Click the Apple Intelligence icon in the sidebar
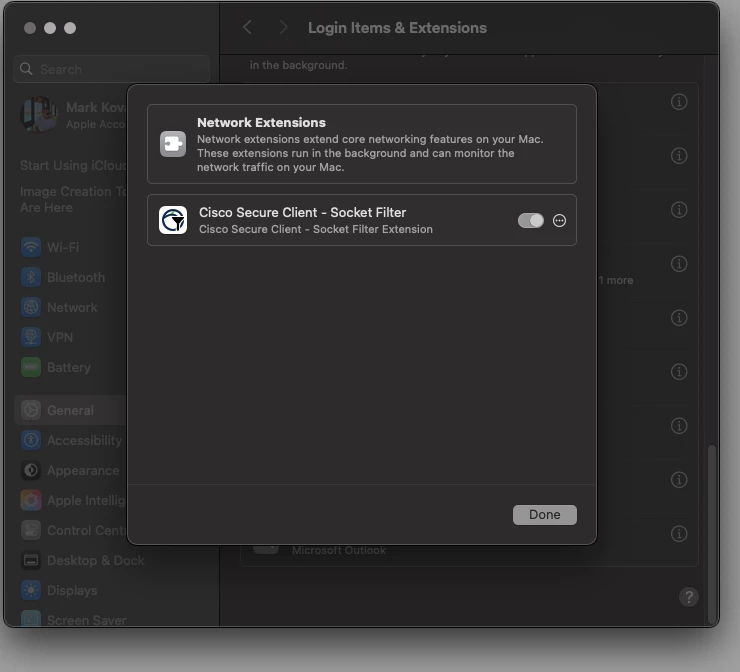The image size is (740, 672). point(31,500)
